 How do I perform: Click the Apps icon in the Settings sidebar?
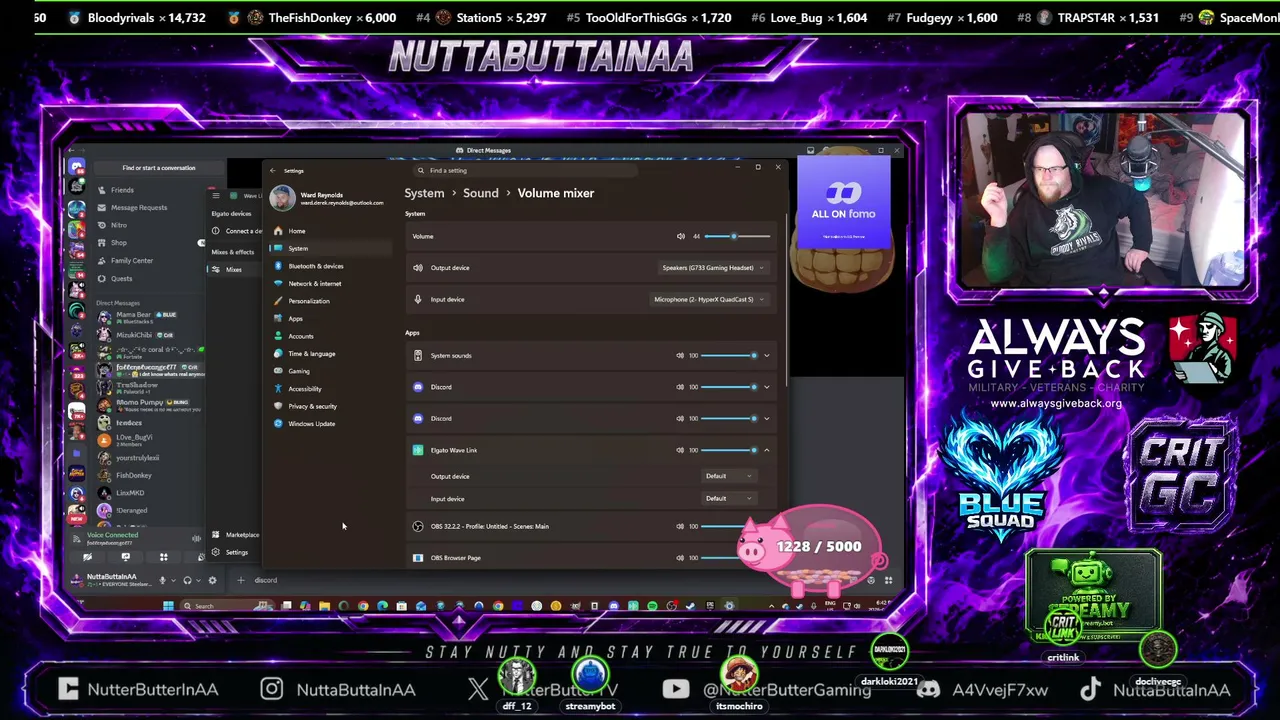tap(278, 319)
